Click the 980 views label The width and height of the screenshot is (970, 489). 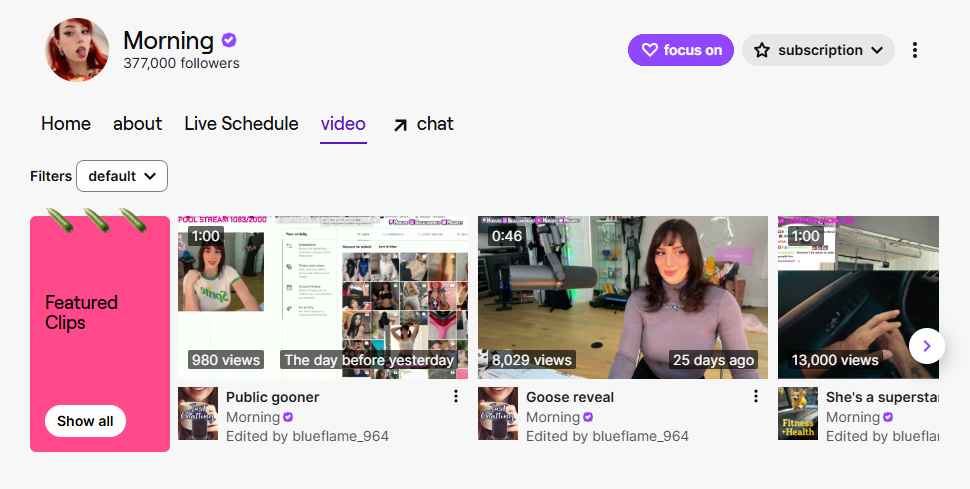(226, 360)
